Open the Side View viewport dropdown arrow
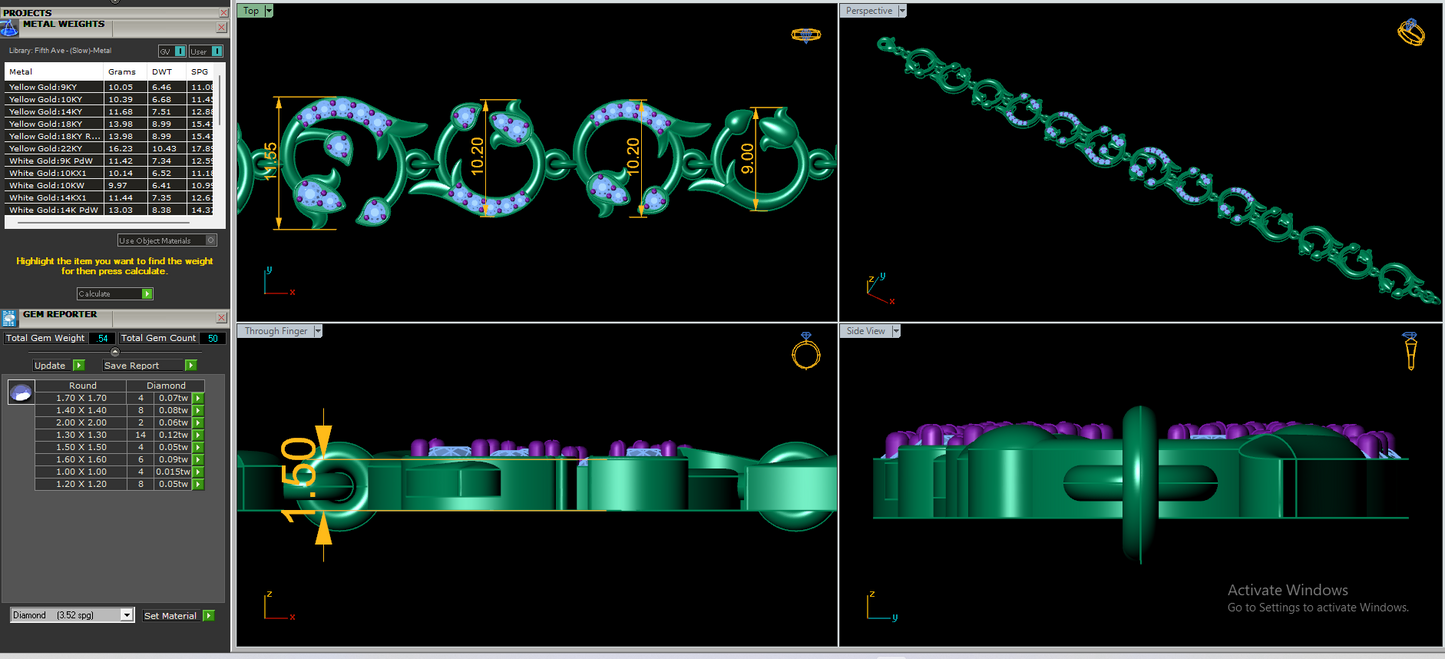 (x=896, y=331)
